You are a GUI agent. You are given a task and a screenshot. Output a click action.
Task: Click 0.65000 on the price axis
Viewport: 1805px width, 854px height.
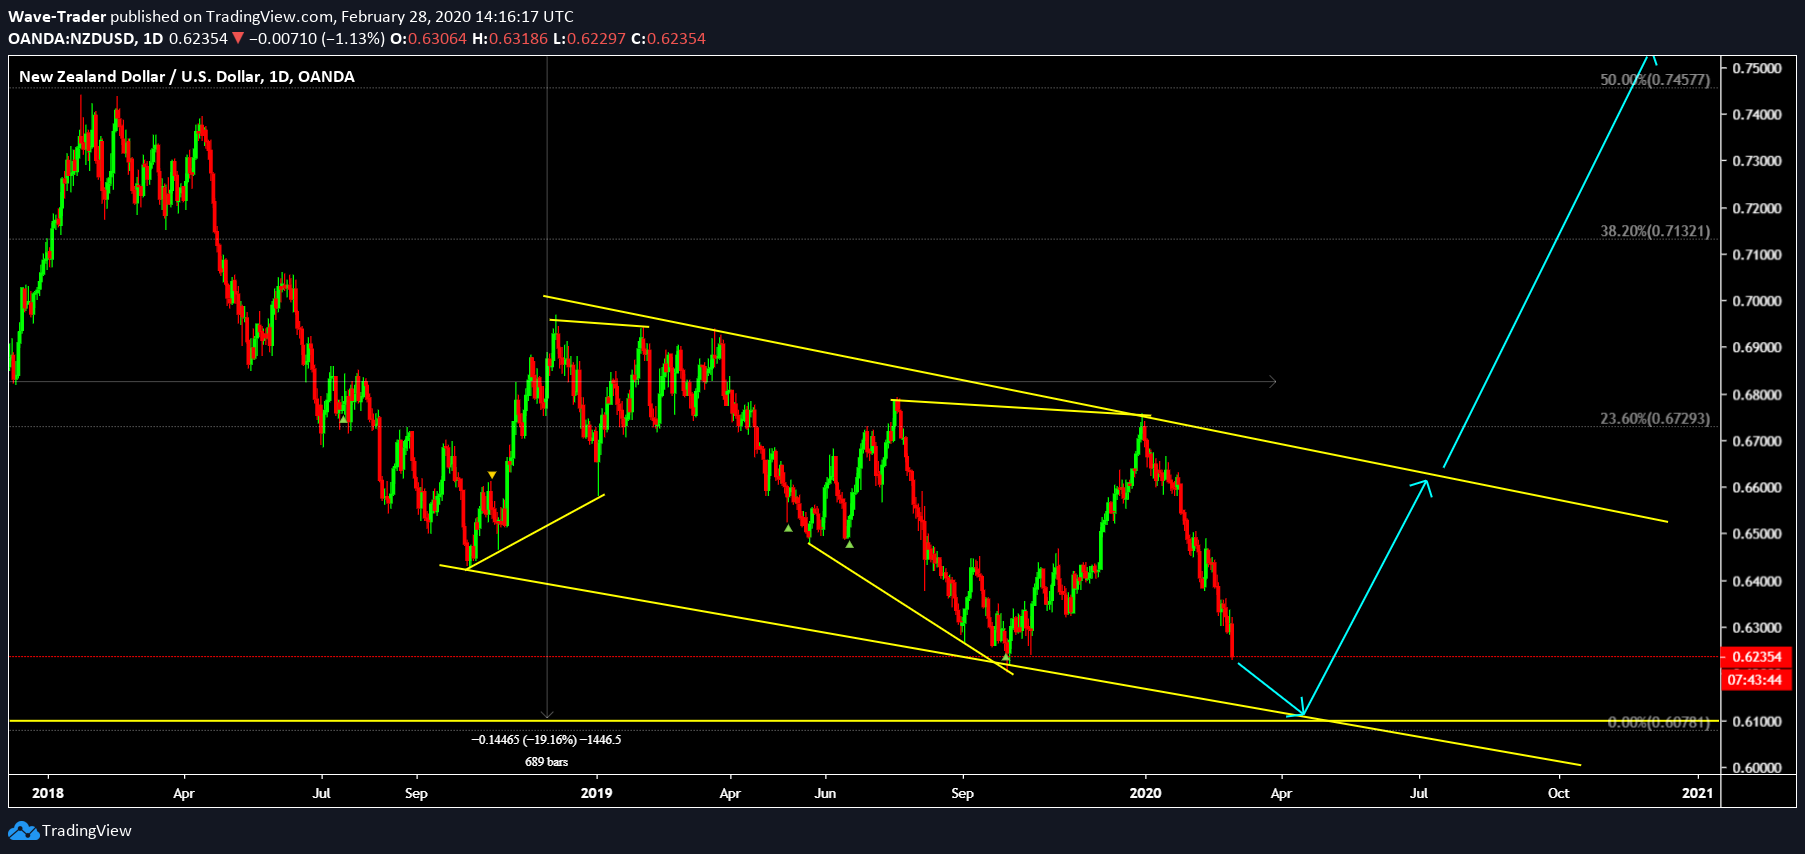click(1757, 534)
